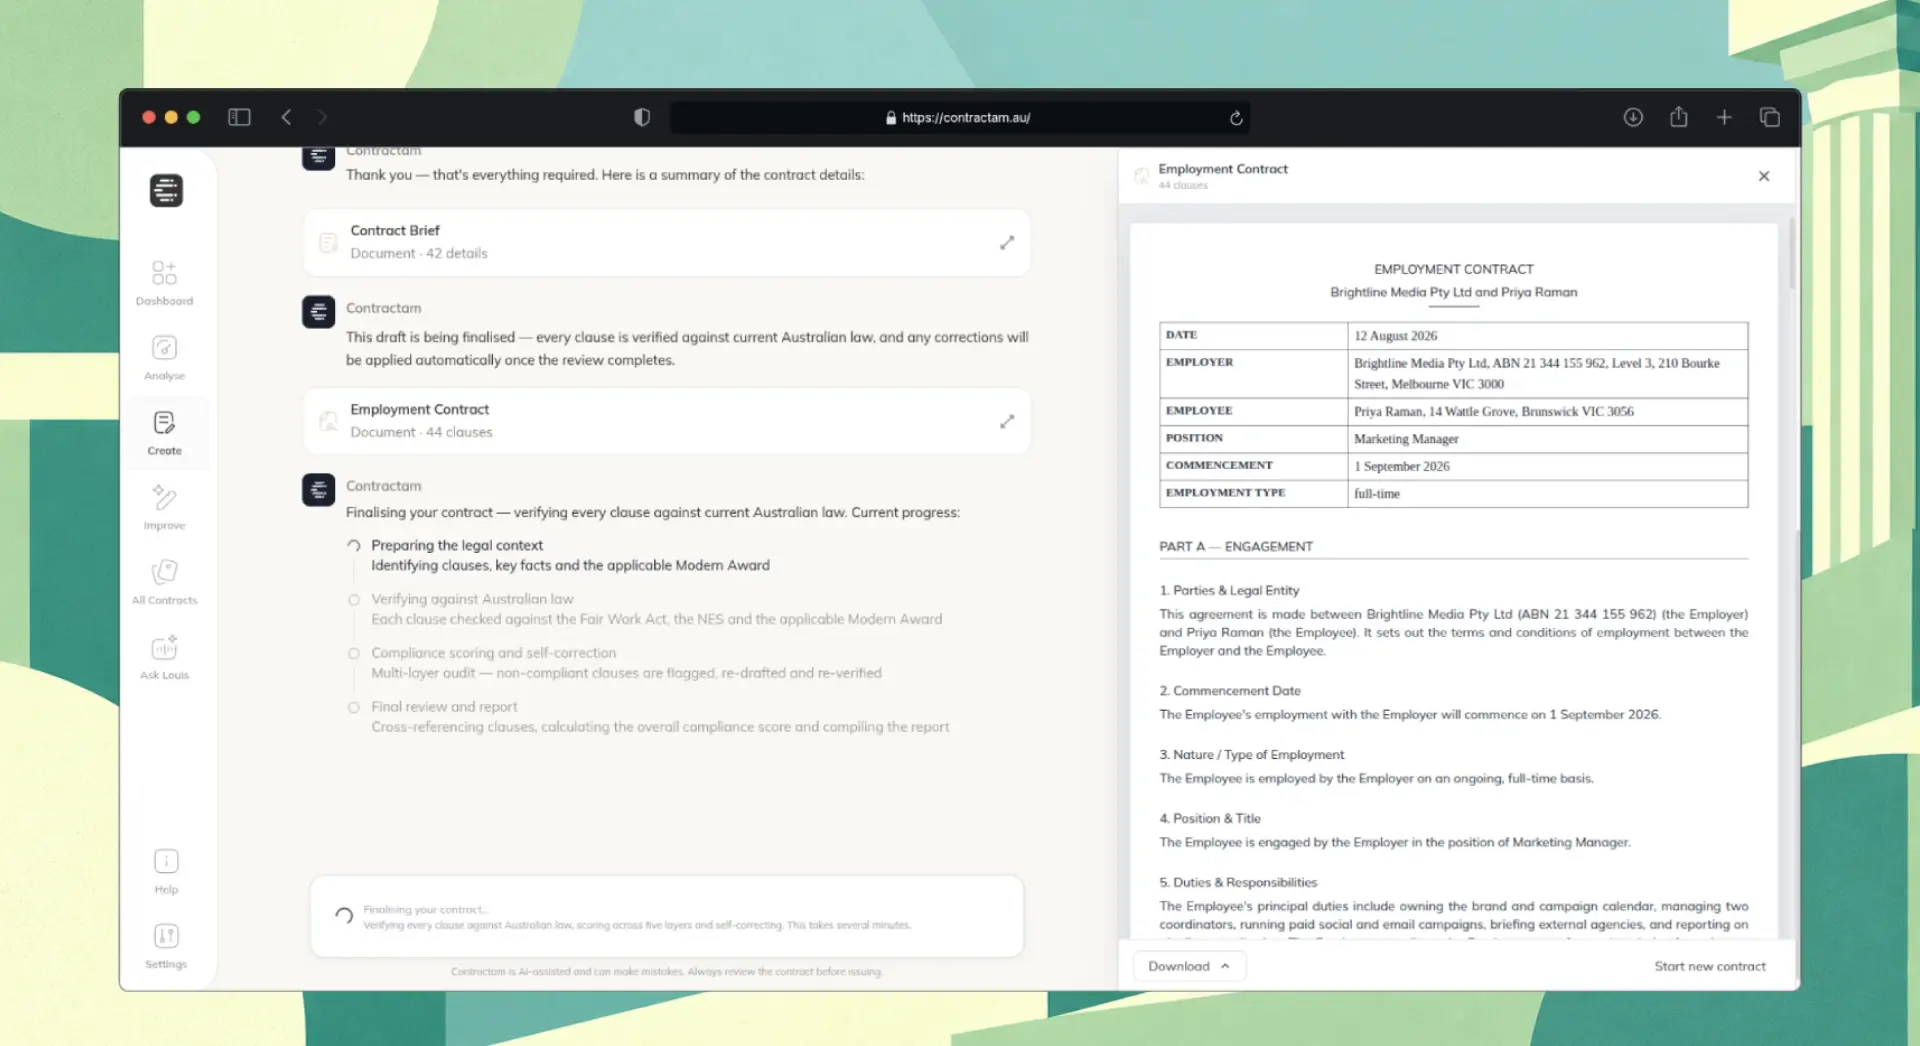Click the Contractam logo at top of sidebar

click(166, 190)
